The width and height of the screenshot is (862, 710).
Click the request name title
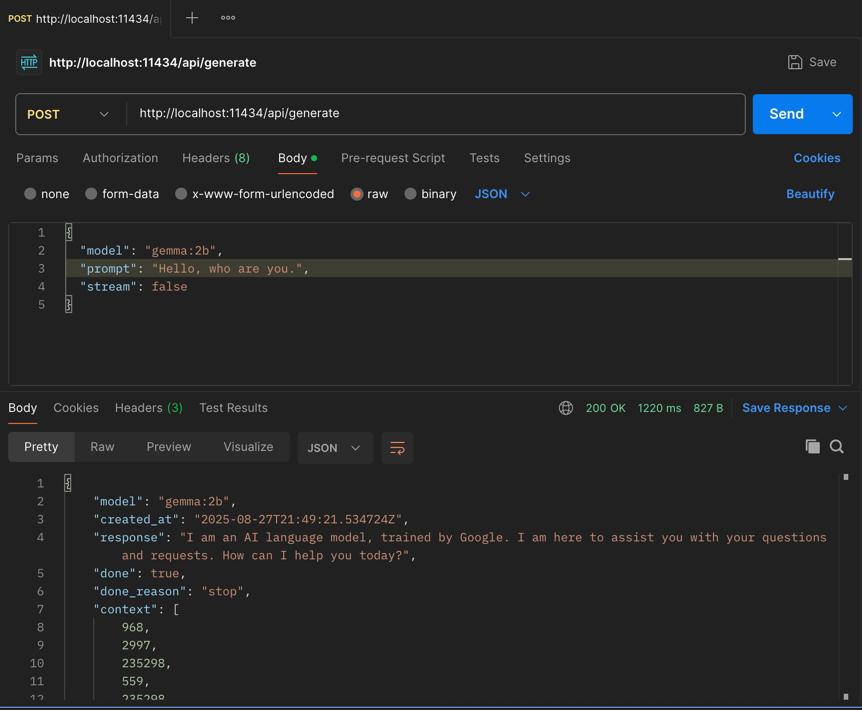153,63
